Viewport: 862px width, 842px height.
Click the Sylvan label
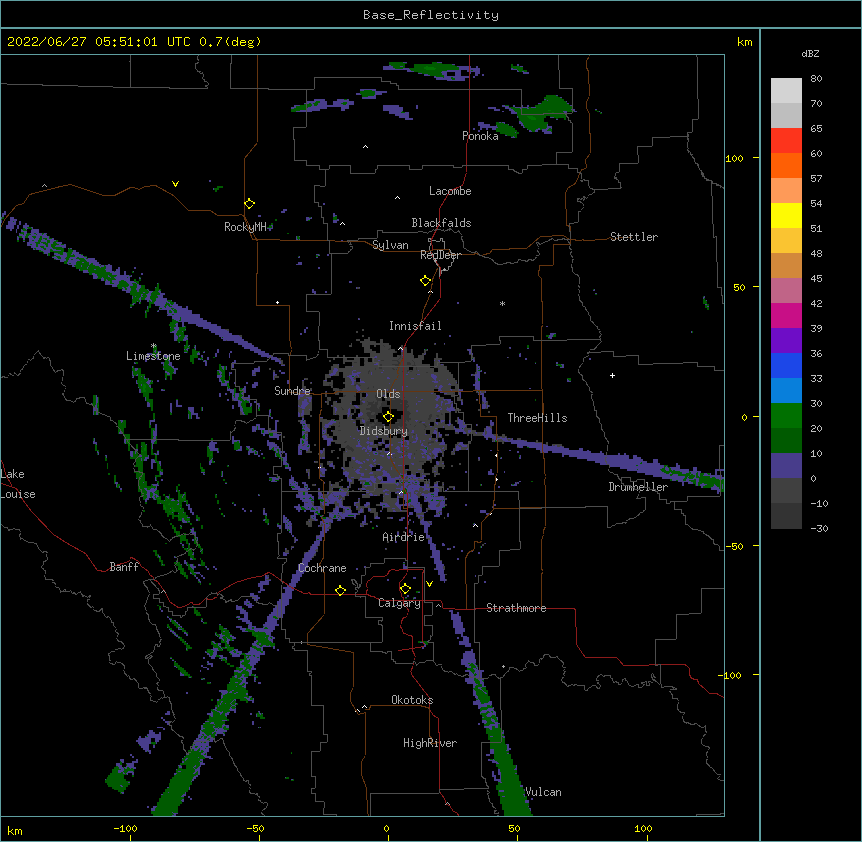pos(390,245)
